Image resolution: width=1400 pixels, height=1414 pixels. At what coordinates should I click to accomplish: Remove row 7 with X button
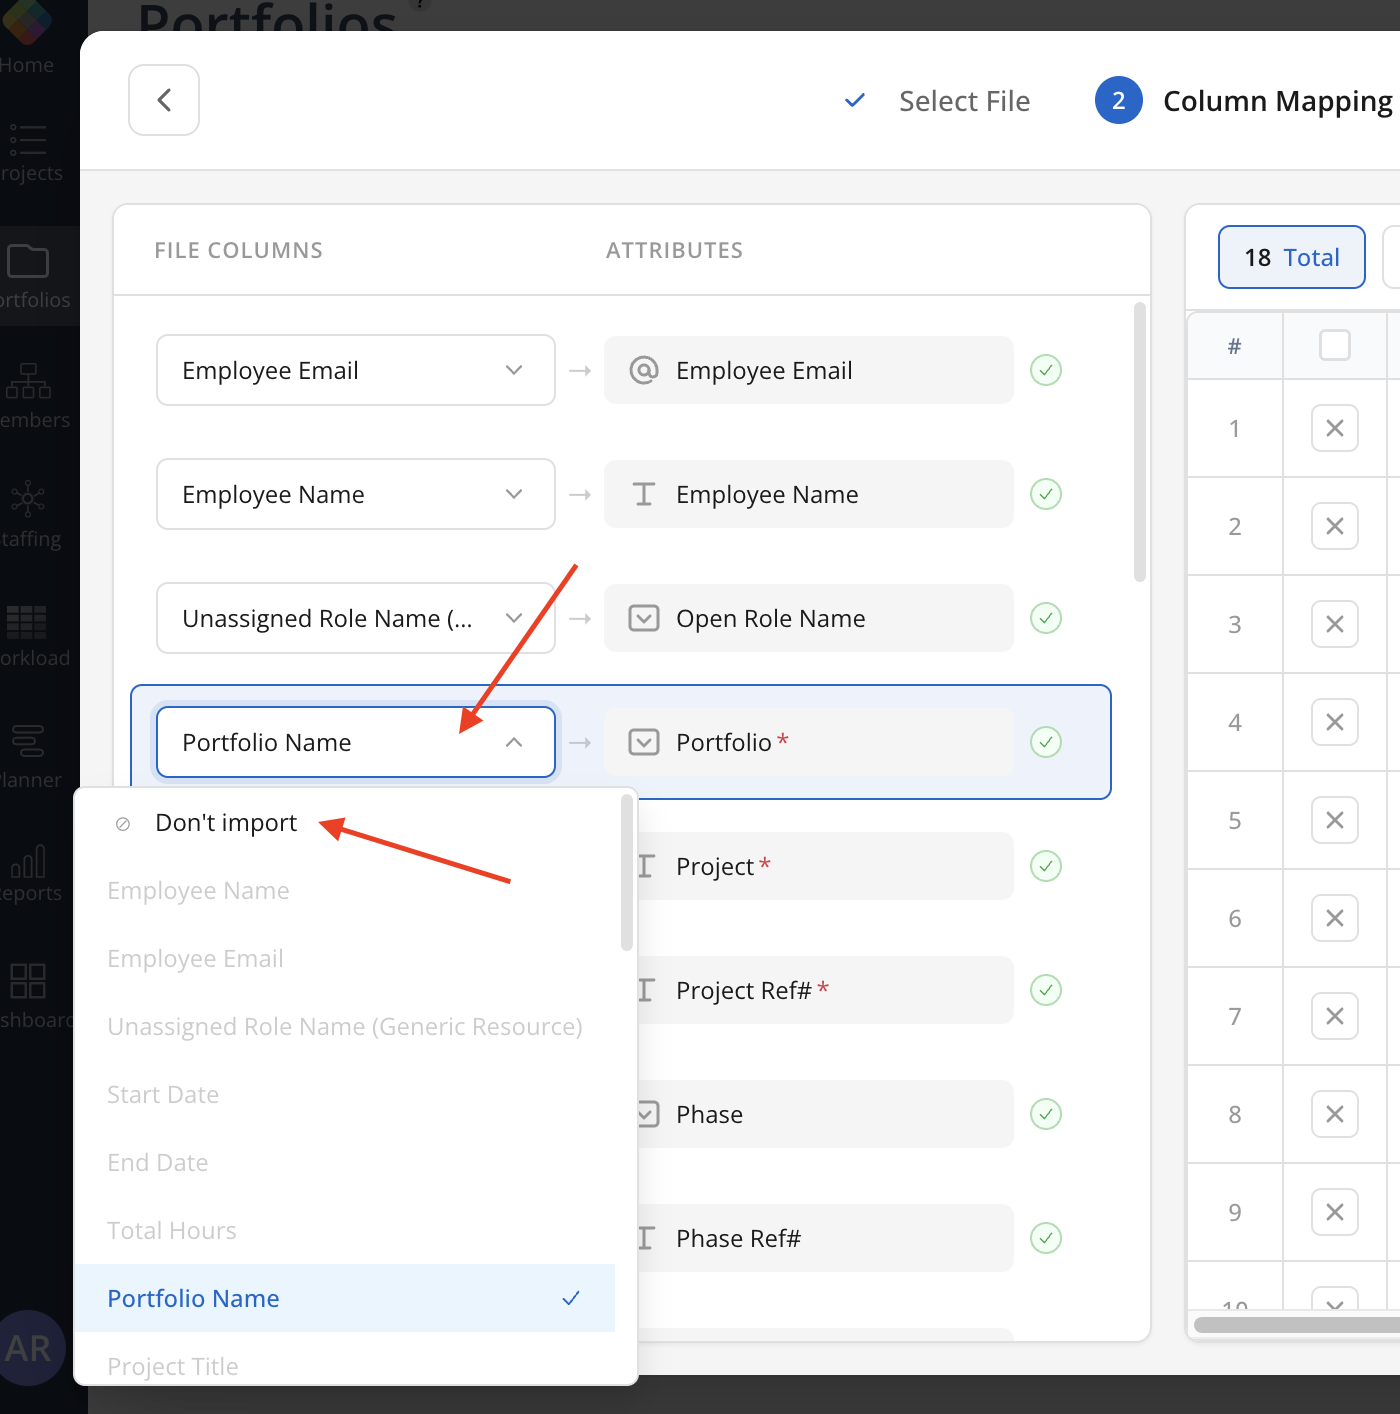(1335, 1016)
